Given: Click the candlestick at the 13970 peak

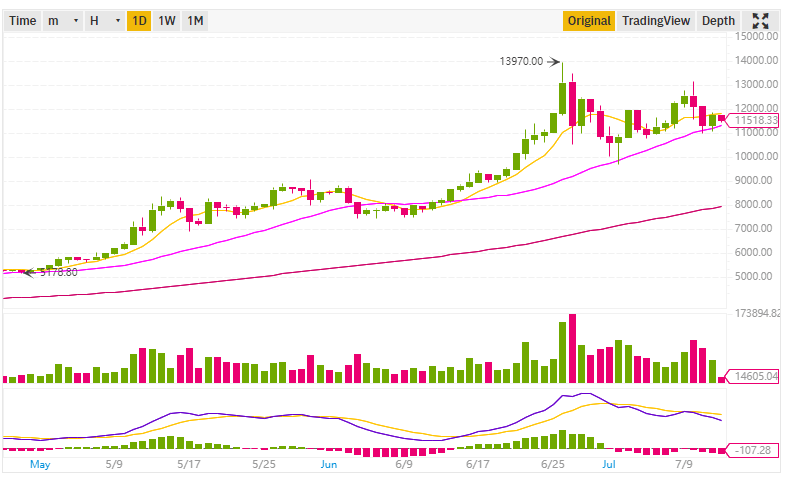Looking at the screenshot, I should coord(563,91).
